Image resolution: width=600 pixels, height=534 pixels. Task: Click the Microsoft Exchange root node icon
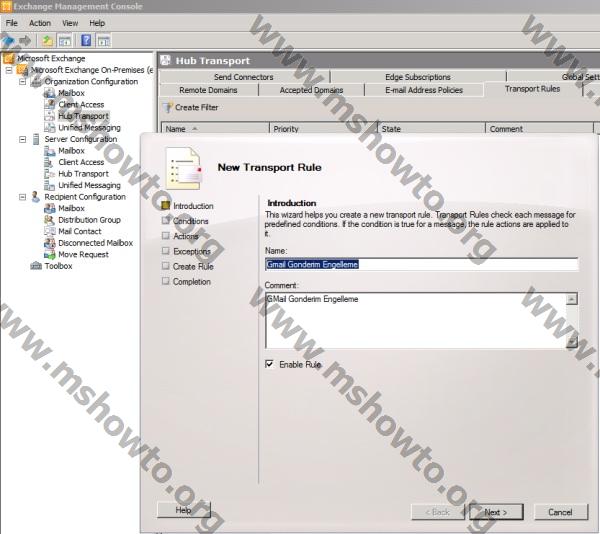pos(9,59)
